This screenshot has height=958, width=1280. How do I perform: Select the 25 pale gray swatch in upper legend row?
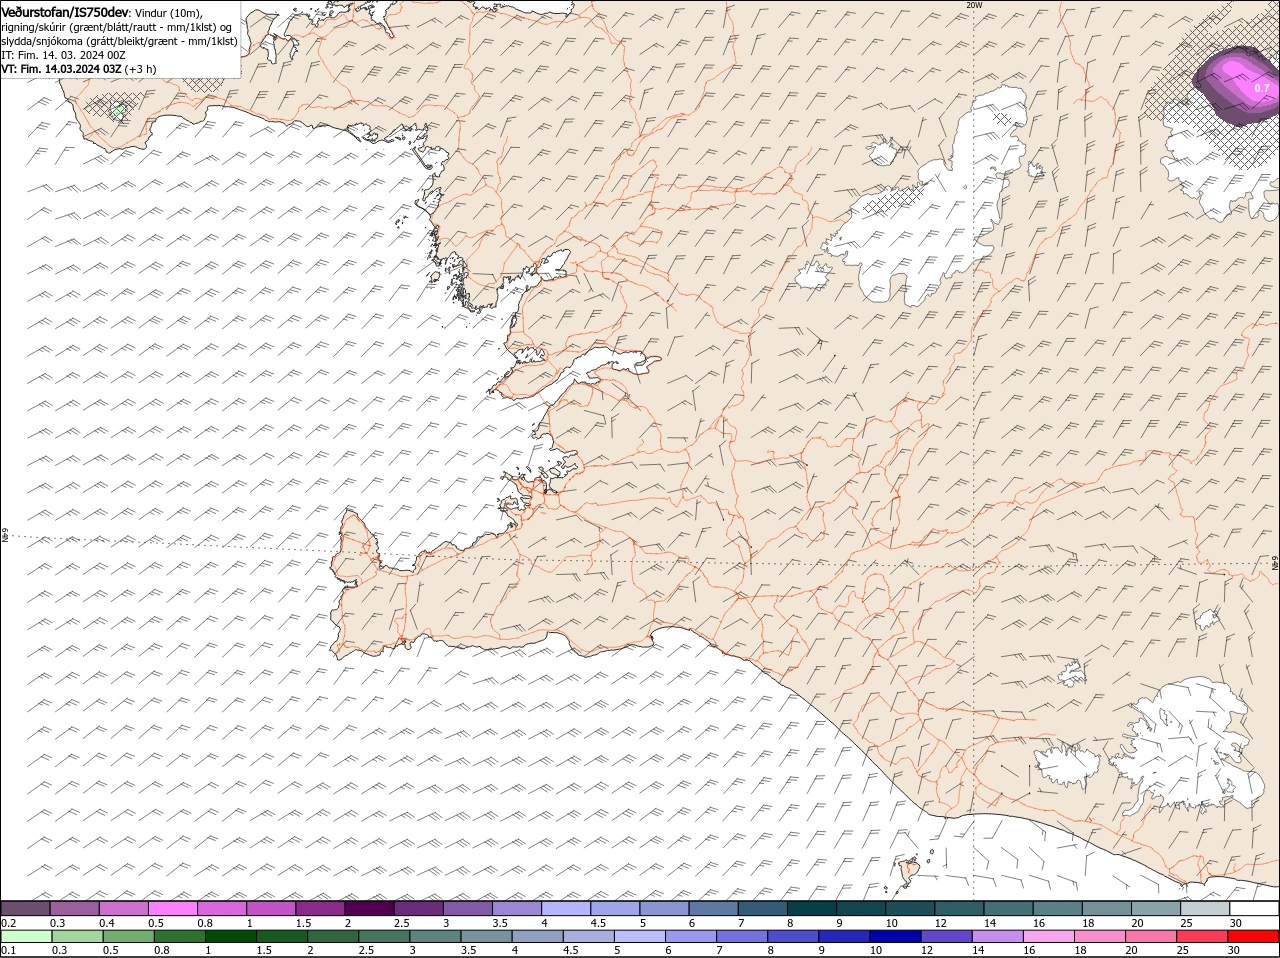coord(1205,908)
